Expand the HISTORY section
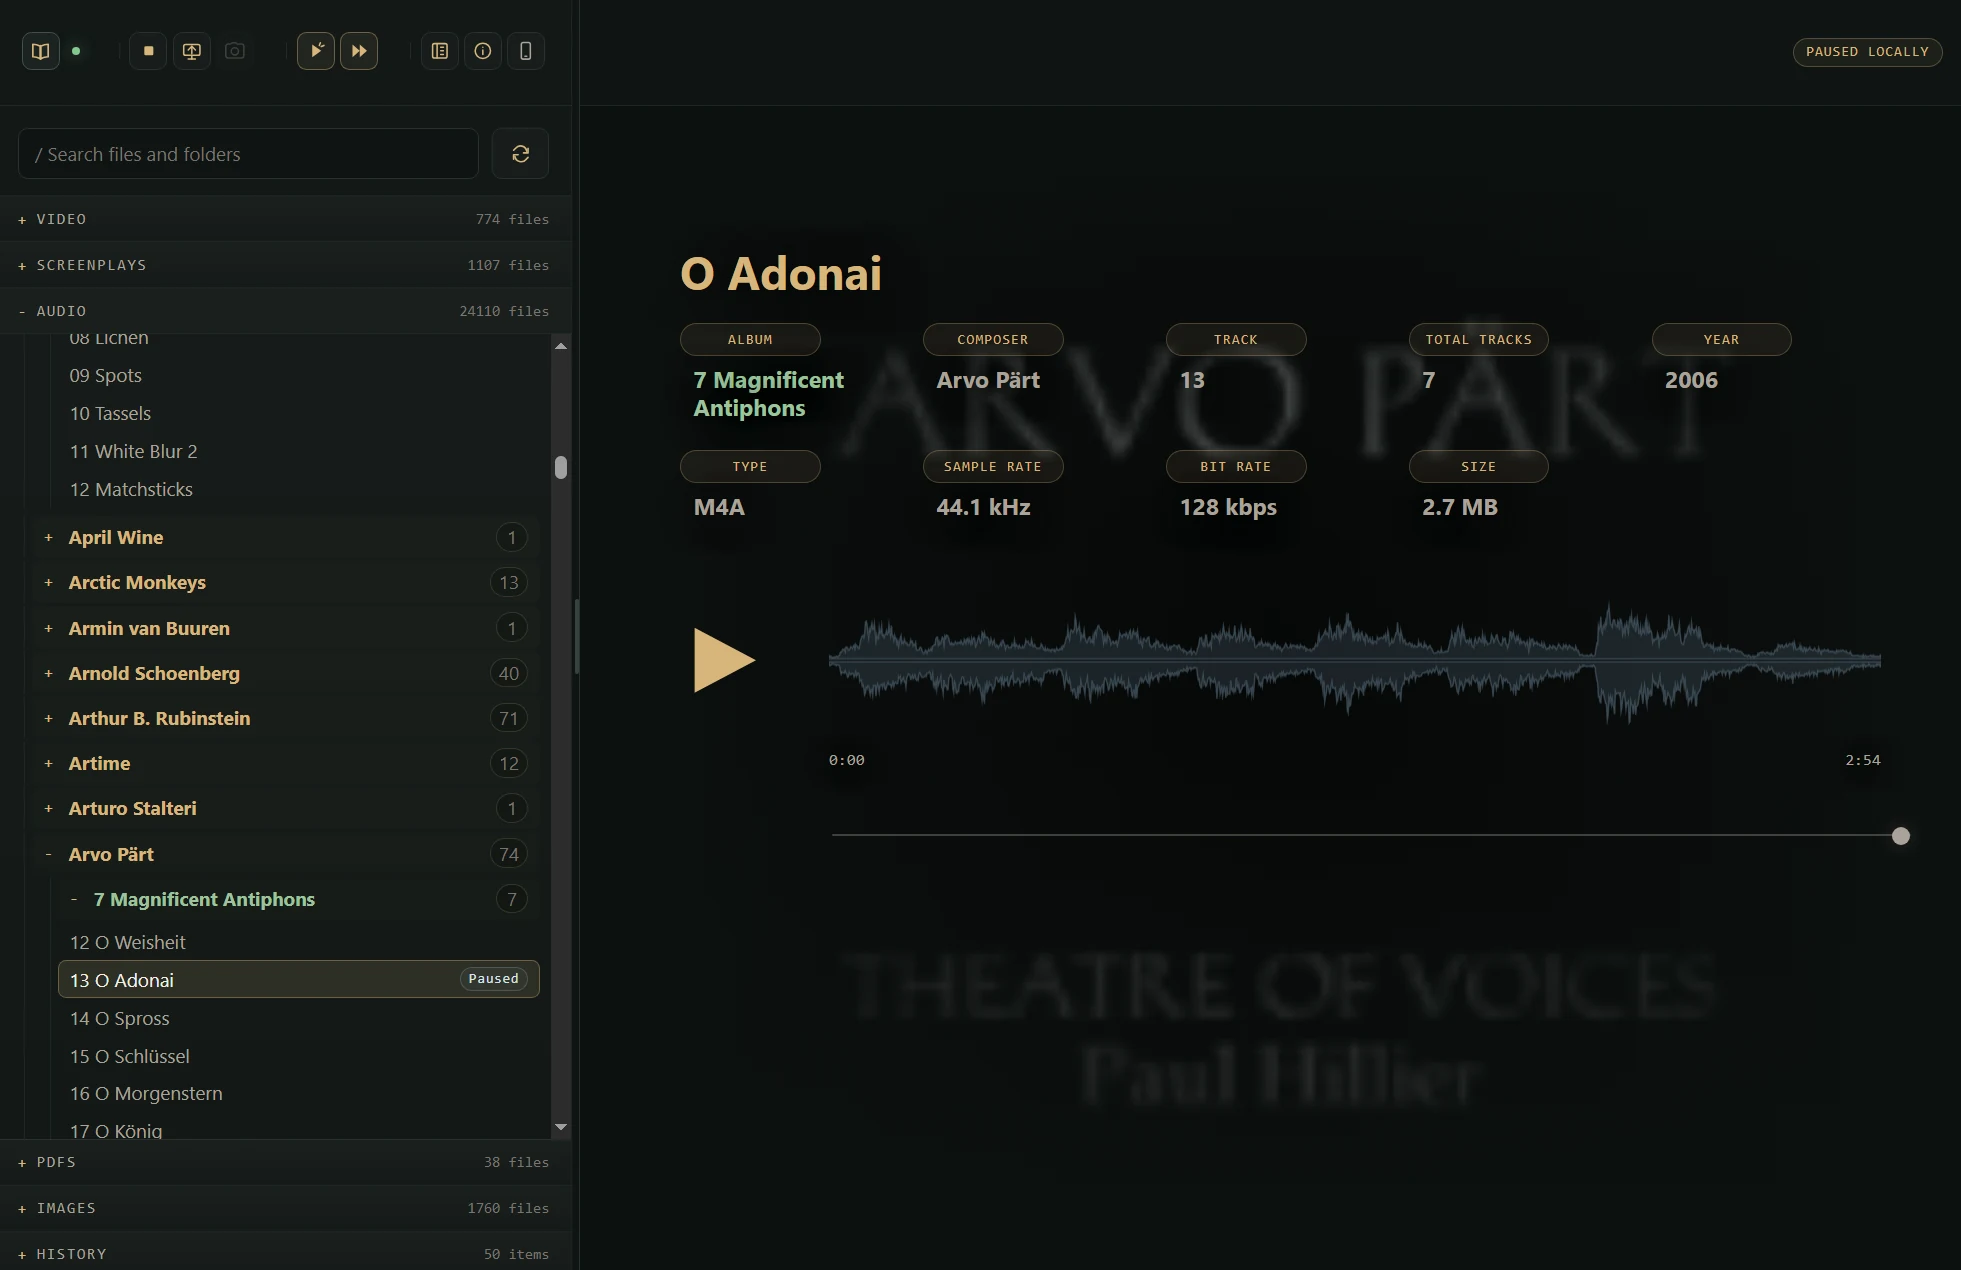This screenshot has height=1270, width=1961. (285, 1254)
